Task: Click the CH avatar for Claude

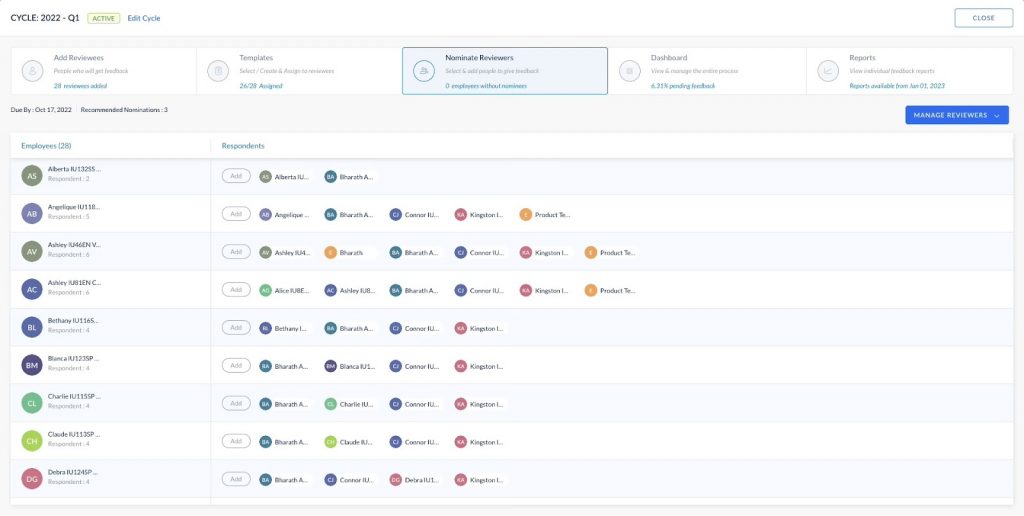Action: point(32,440)
